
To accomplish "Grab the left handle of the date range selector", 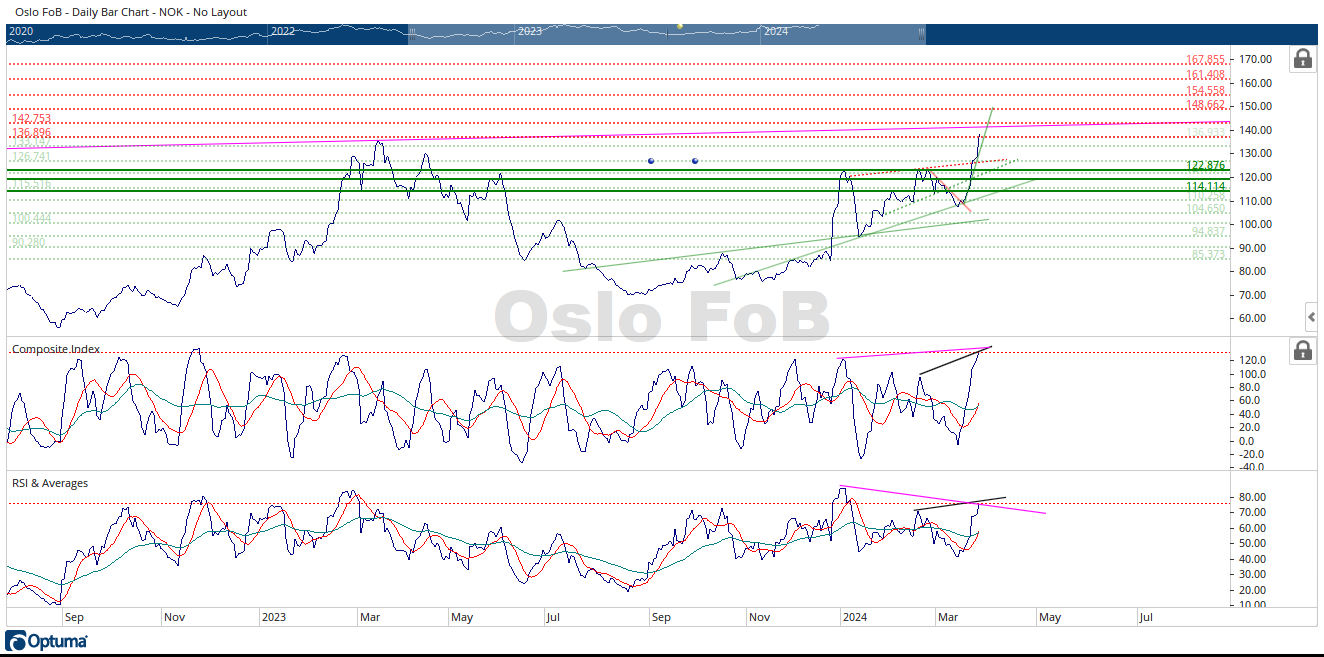I will tap(411, 33).
